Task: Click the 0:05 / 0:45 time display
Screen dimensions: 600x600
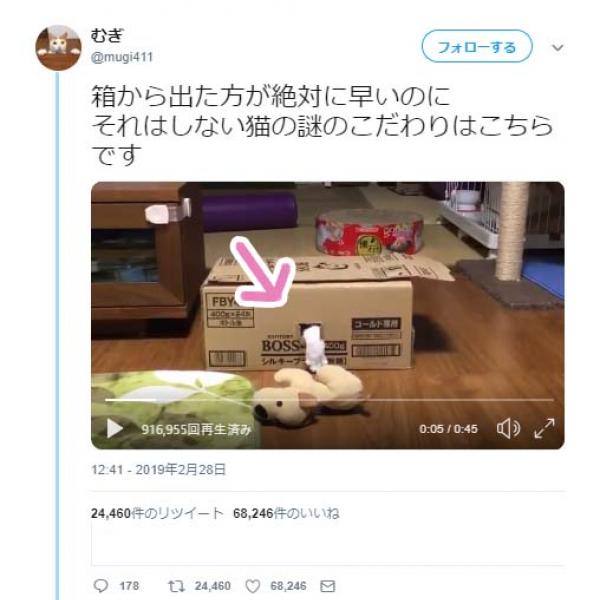Action: (448, 429)
